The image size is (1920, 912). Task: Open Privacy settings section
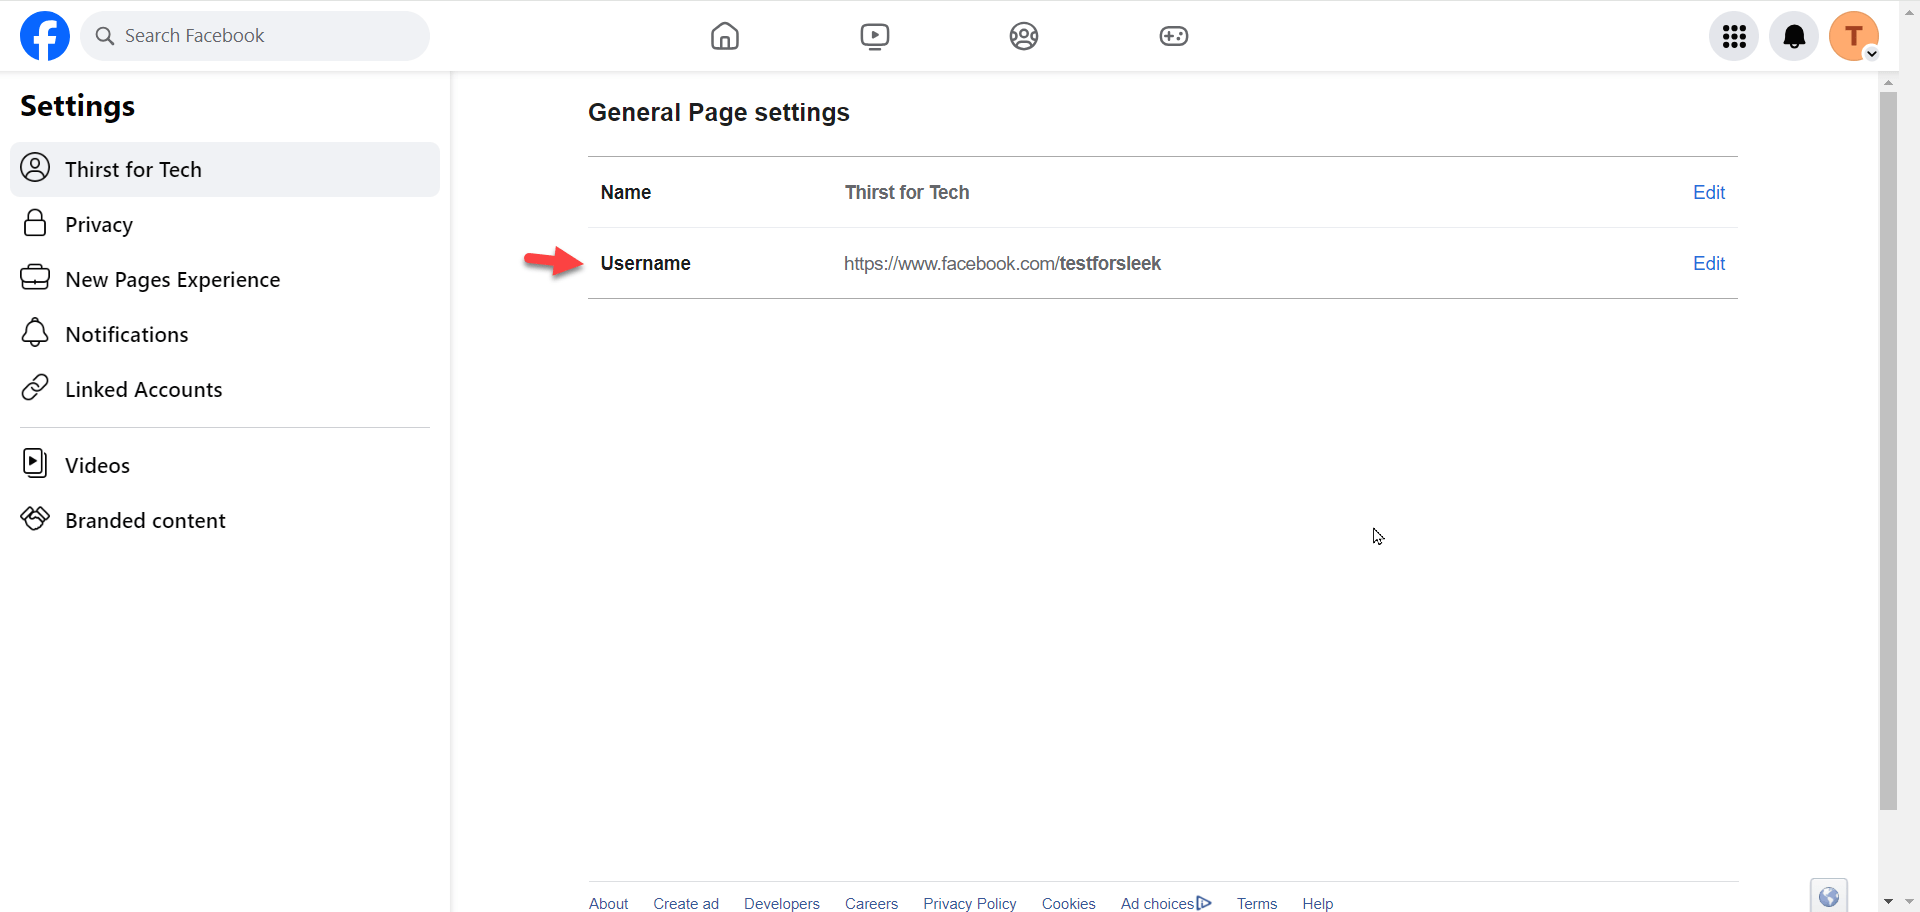click(x=99, y=224)
